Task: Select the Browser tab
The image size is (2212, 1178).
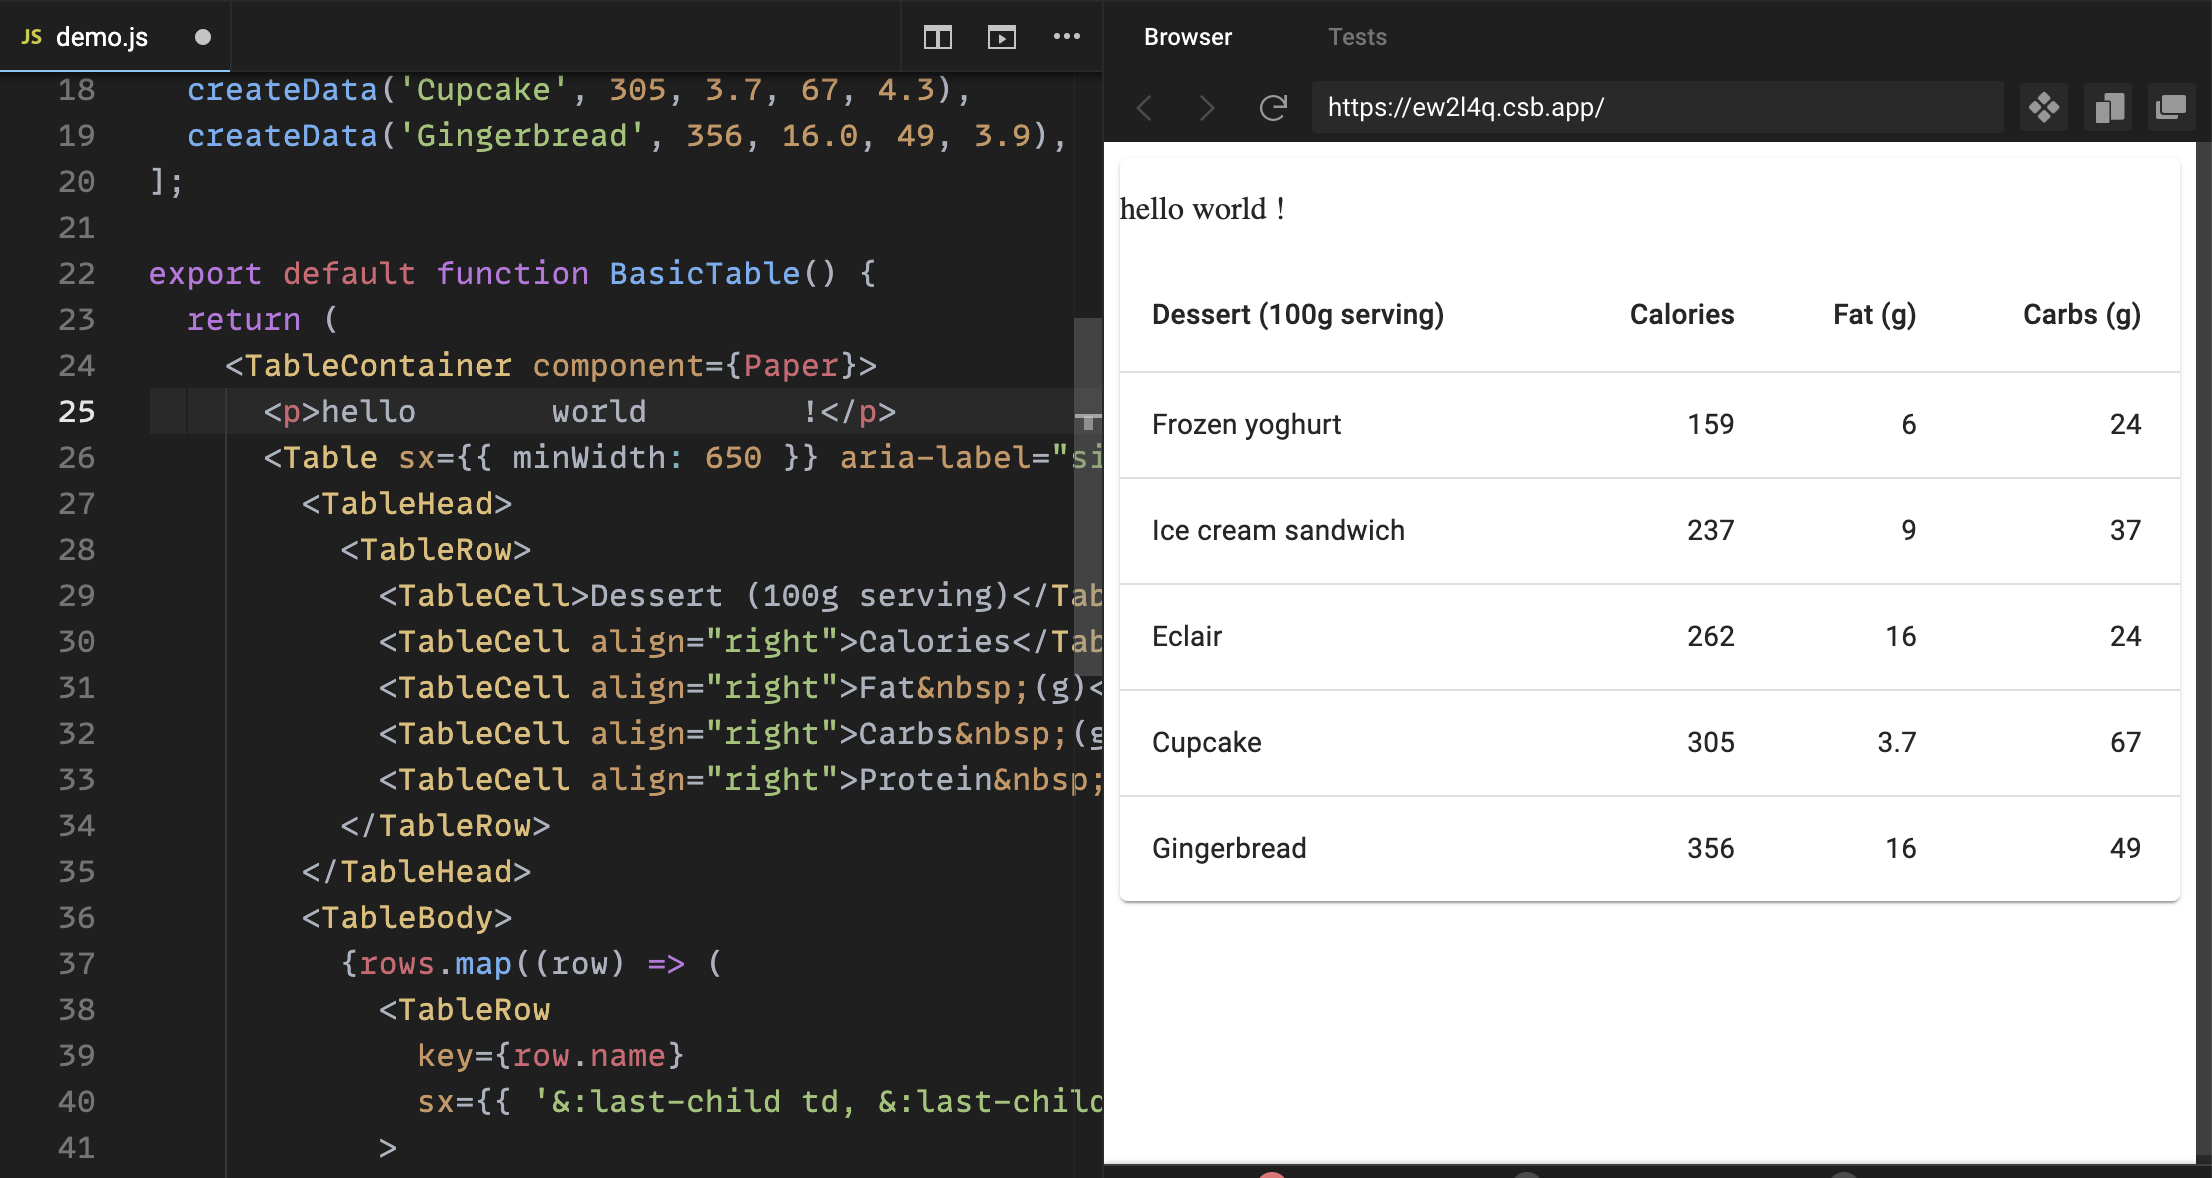Action: coord(1187,37)
